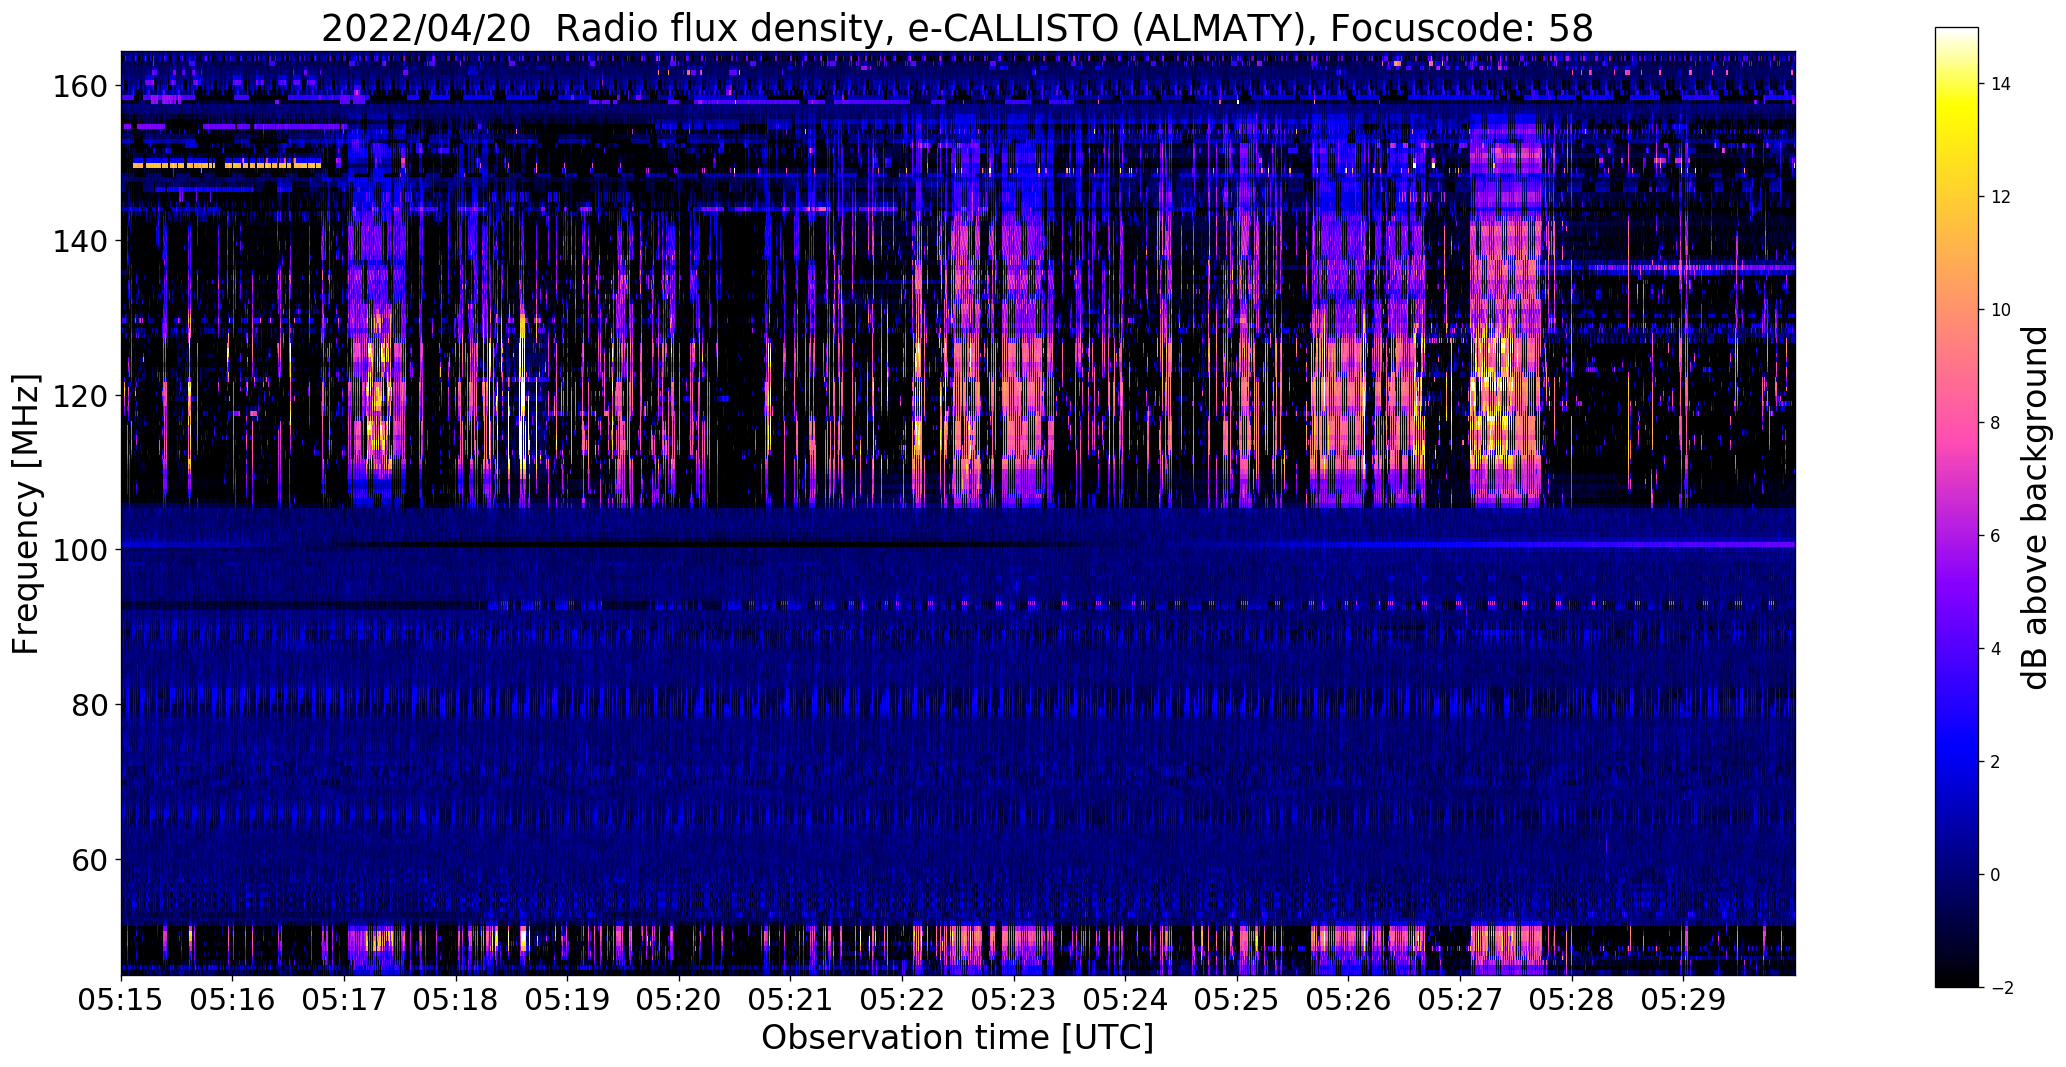The height and width of the screenshot is (1067, 2066).
Task: Click the 120 frequency tick label
Action: tap(79, 396)
